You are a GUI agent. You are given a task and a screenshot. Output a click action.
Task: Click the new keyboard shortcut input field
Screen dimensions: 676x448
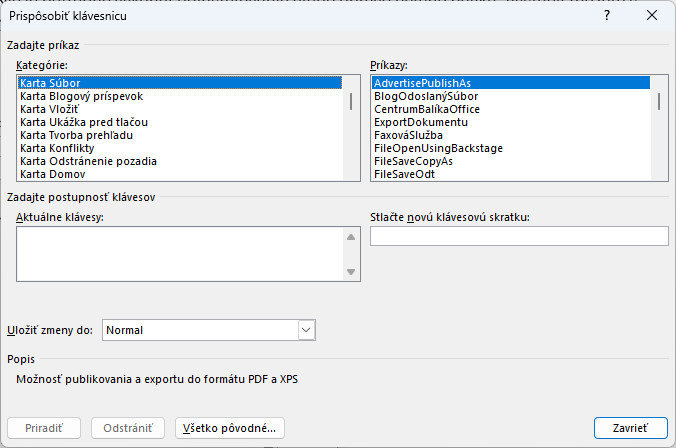pos(519,236)
